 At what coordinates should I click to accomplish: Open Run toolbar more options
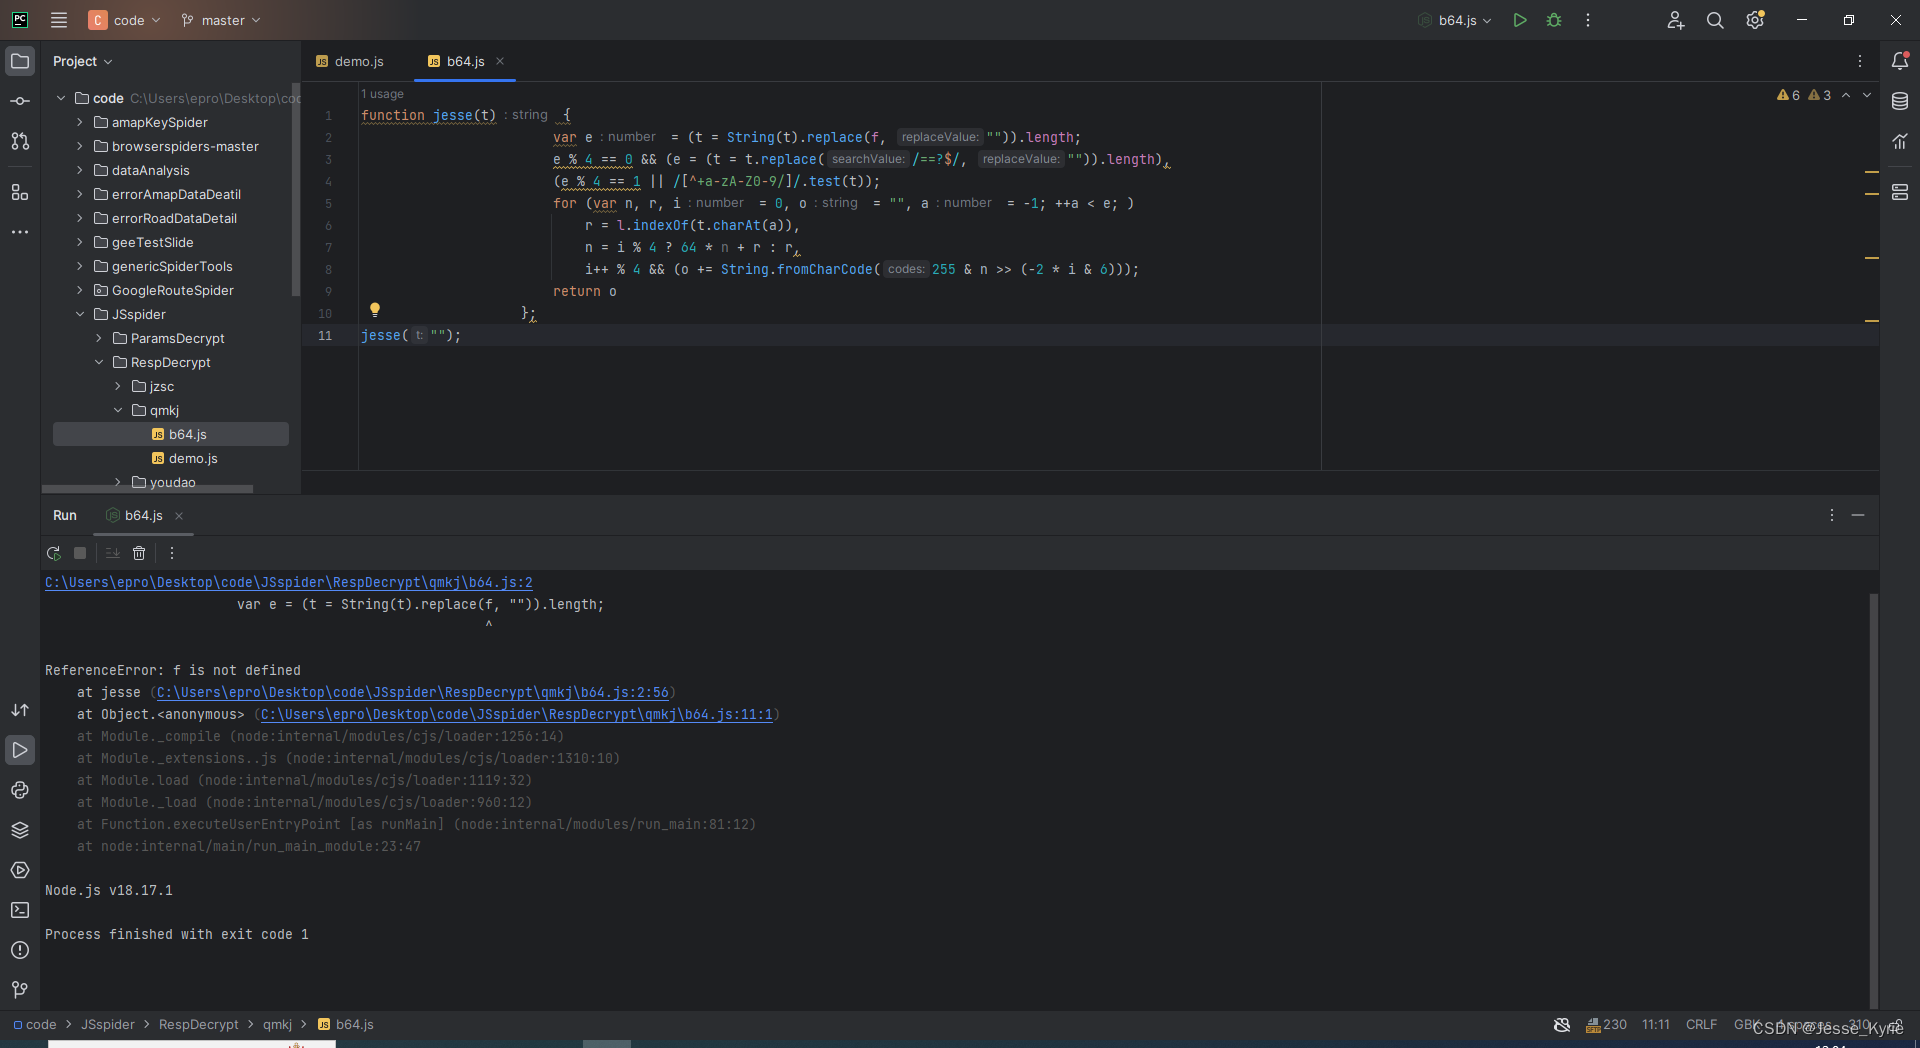(172, 553)
